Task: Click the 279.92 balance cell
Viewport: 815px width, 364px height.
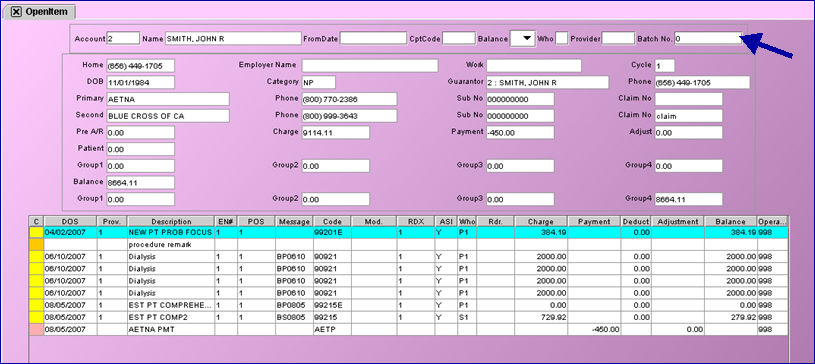Action: click(731, 317)
